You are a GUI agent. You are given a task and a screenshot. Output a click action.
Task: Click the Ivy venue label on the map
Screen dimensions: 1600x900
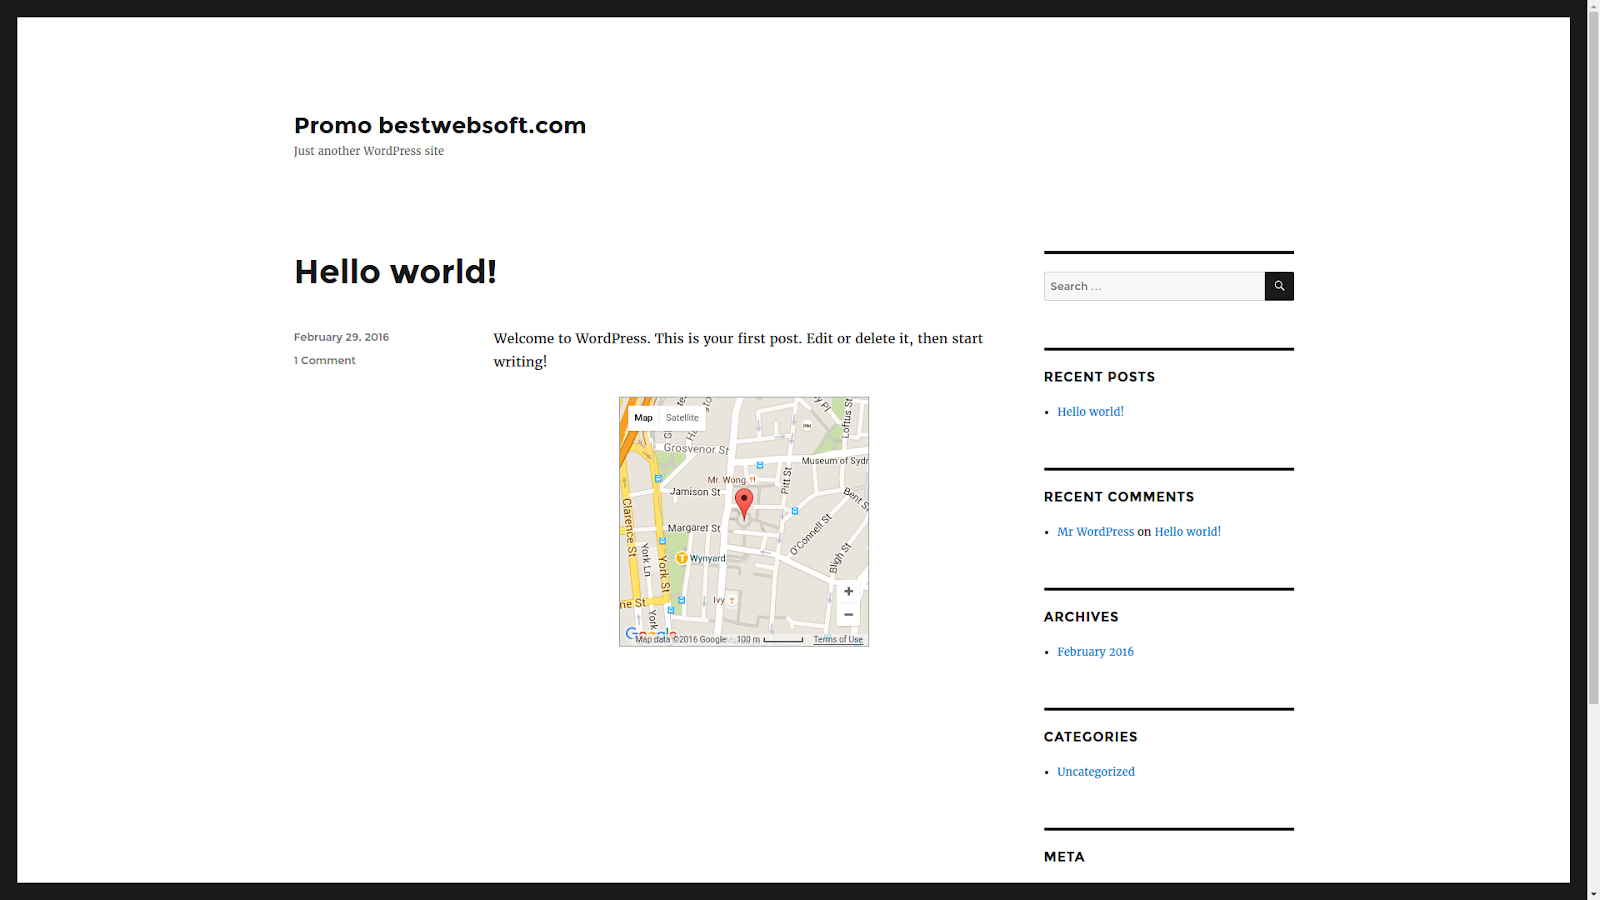click(x=719, y=600)
